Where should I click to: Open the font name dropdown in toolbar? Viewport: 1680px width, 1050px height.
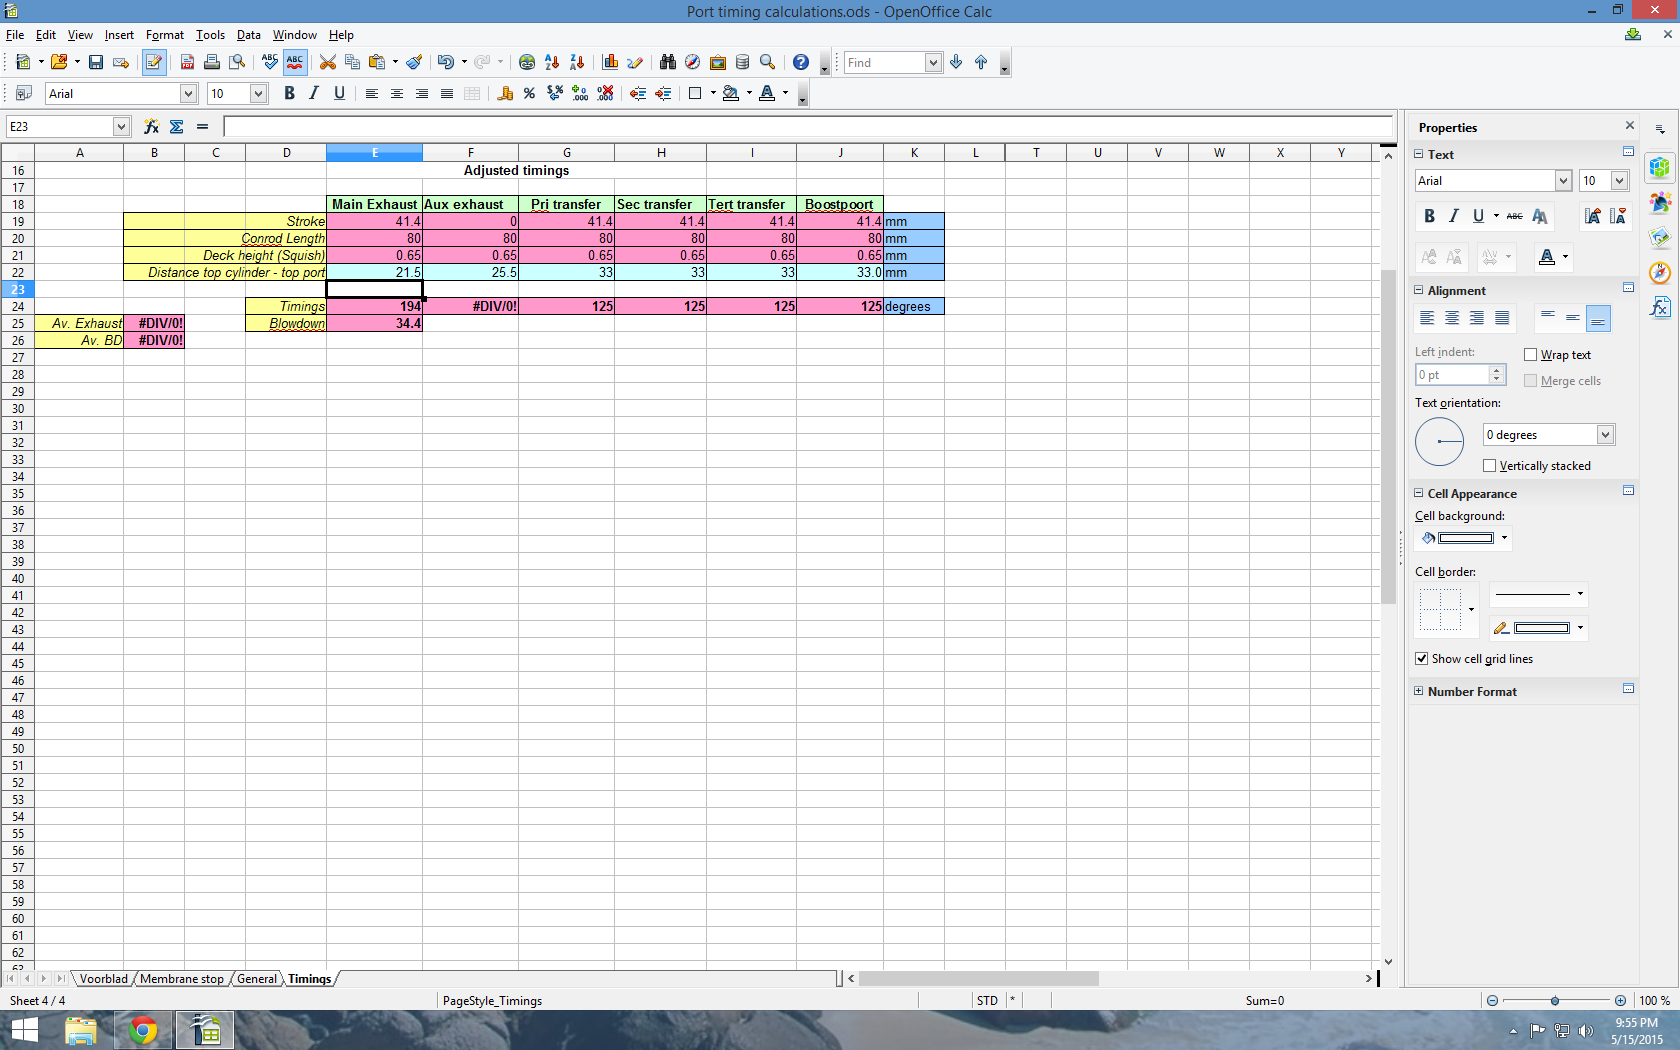point(188,94)
